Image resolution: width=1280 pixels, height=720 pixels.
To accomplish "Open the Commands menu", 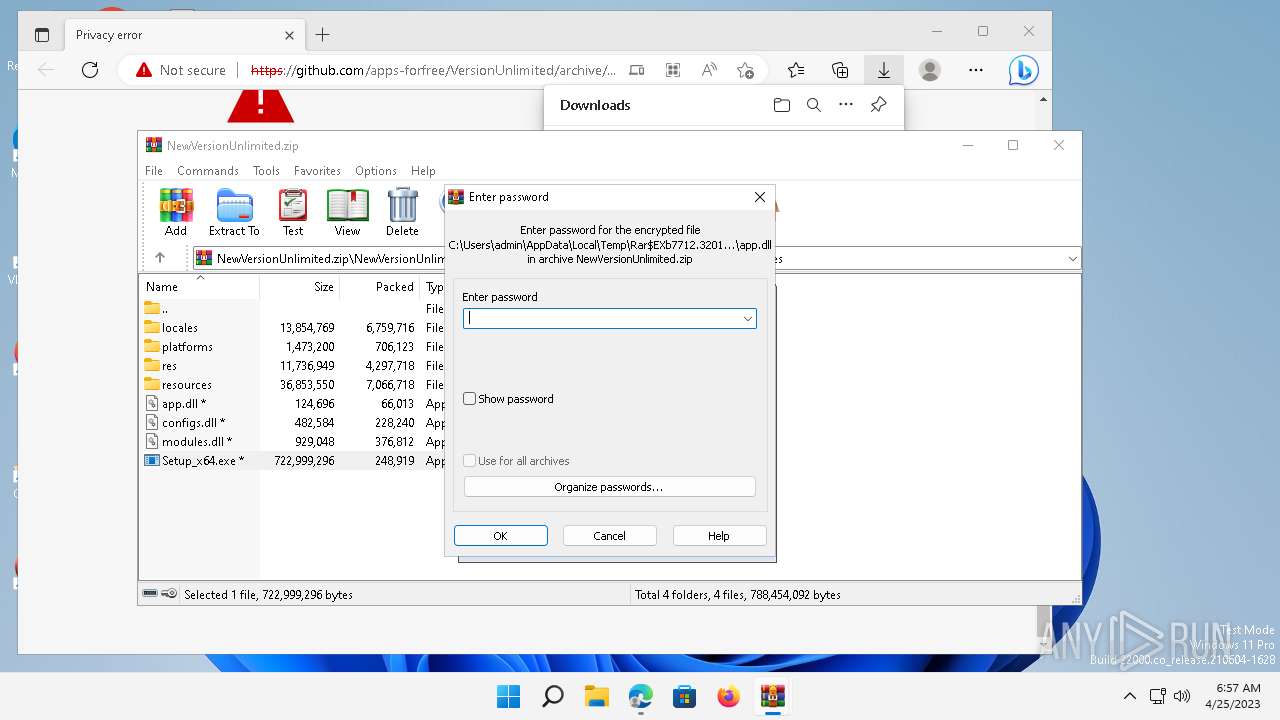I will (x=208, y=171).
